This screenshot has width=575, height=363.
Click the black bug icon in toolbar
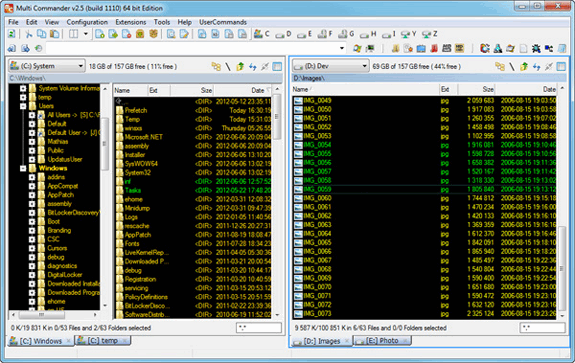tap(536, 48)
